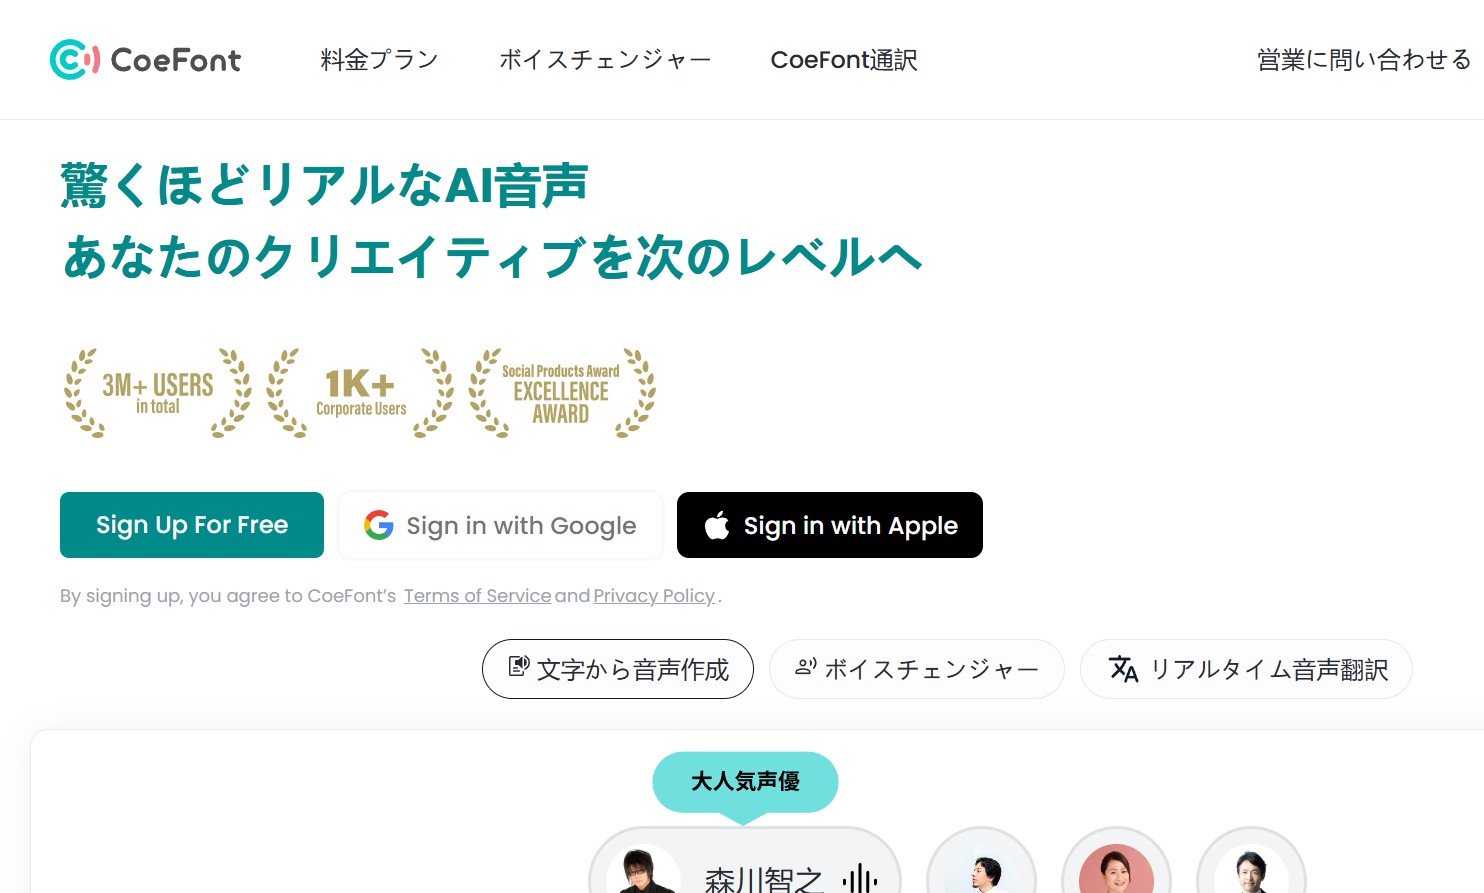Image resolution: width=1484 pixels, height=893 pixels.
Task: Select the リアルタイム音声翻訳 tab
Action: pos(1246,669)
